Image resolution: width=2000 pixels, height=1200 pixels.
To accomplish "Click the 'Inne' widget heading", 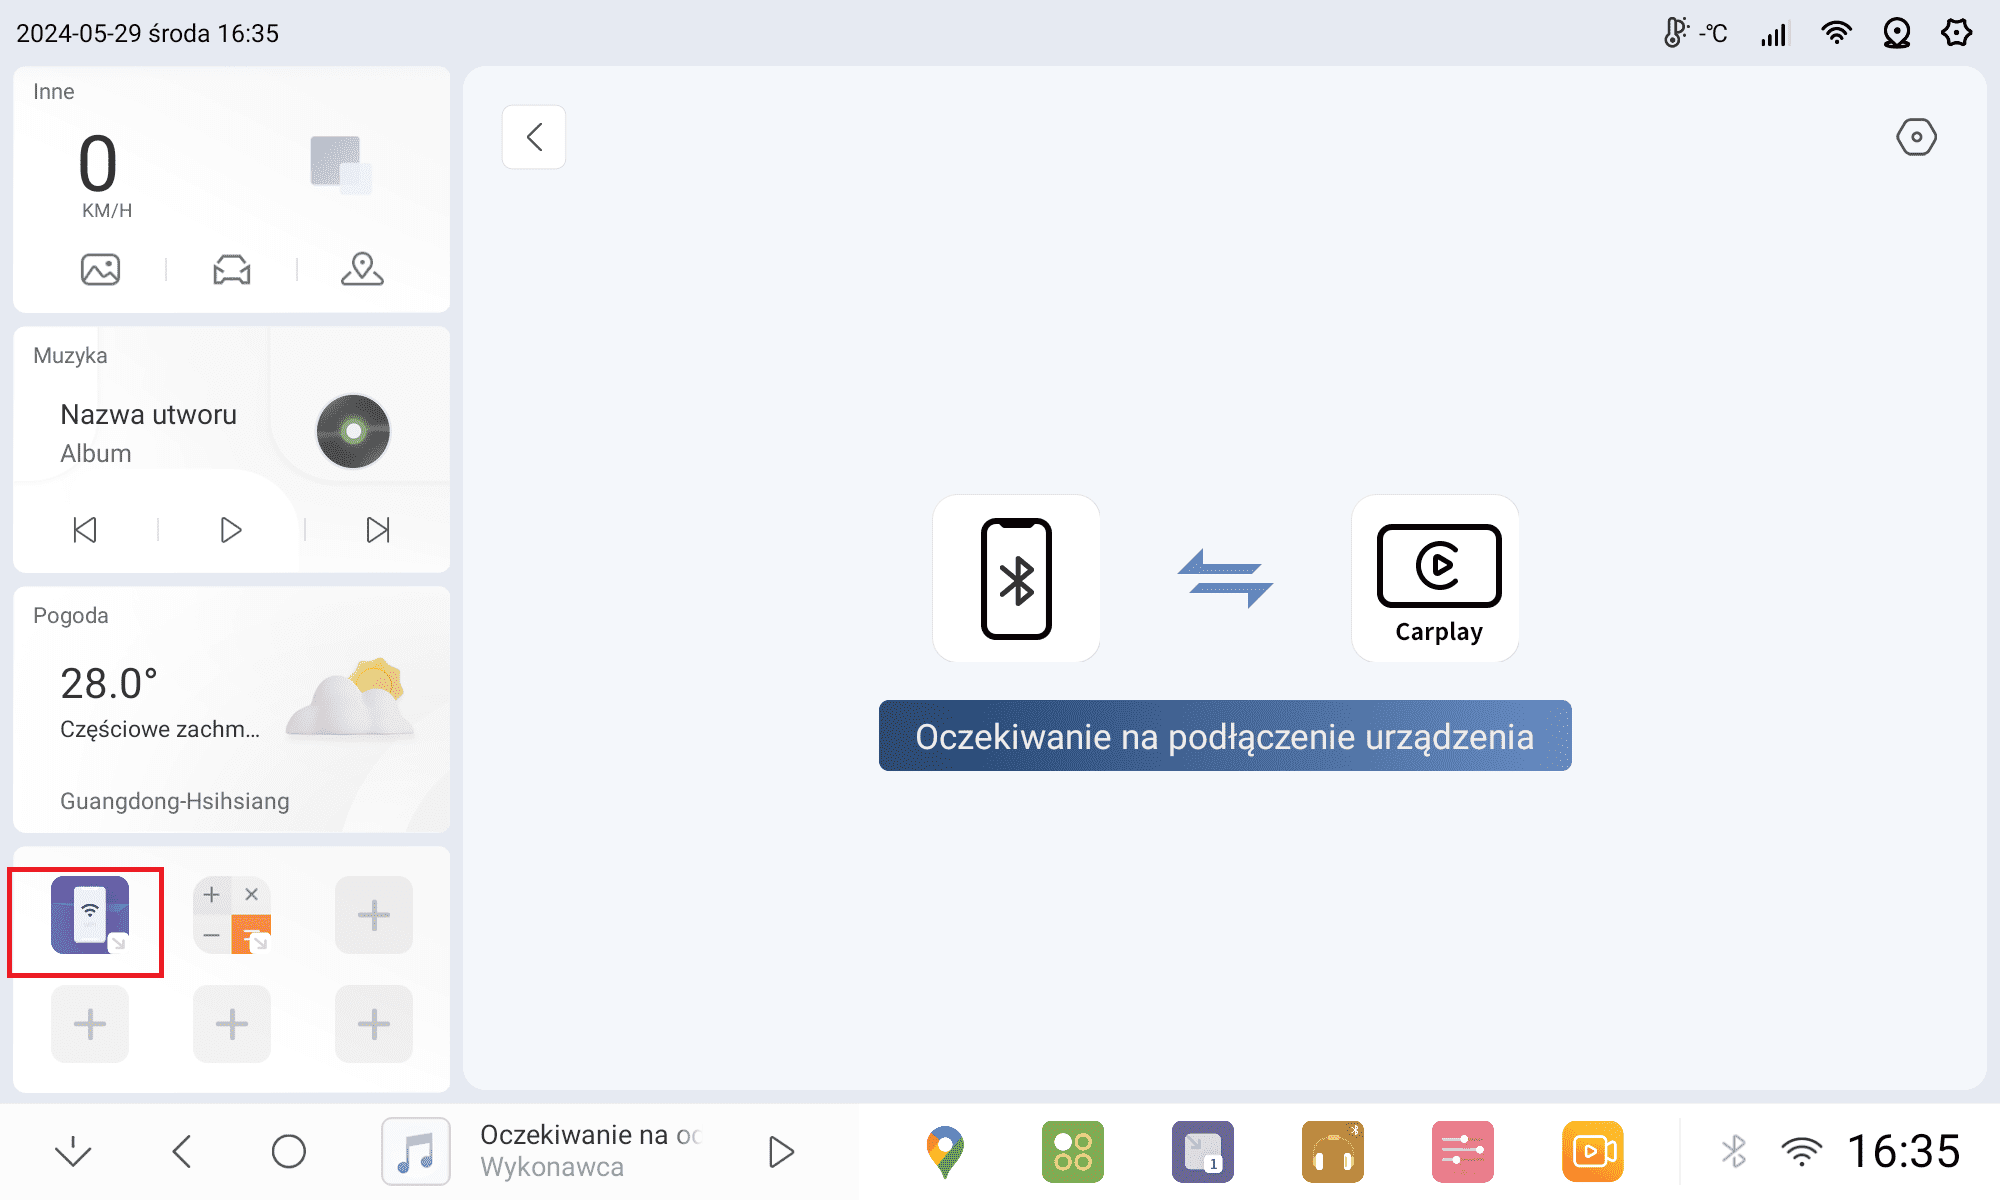I will tap(54, 92).
